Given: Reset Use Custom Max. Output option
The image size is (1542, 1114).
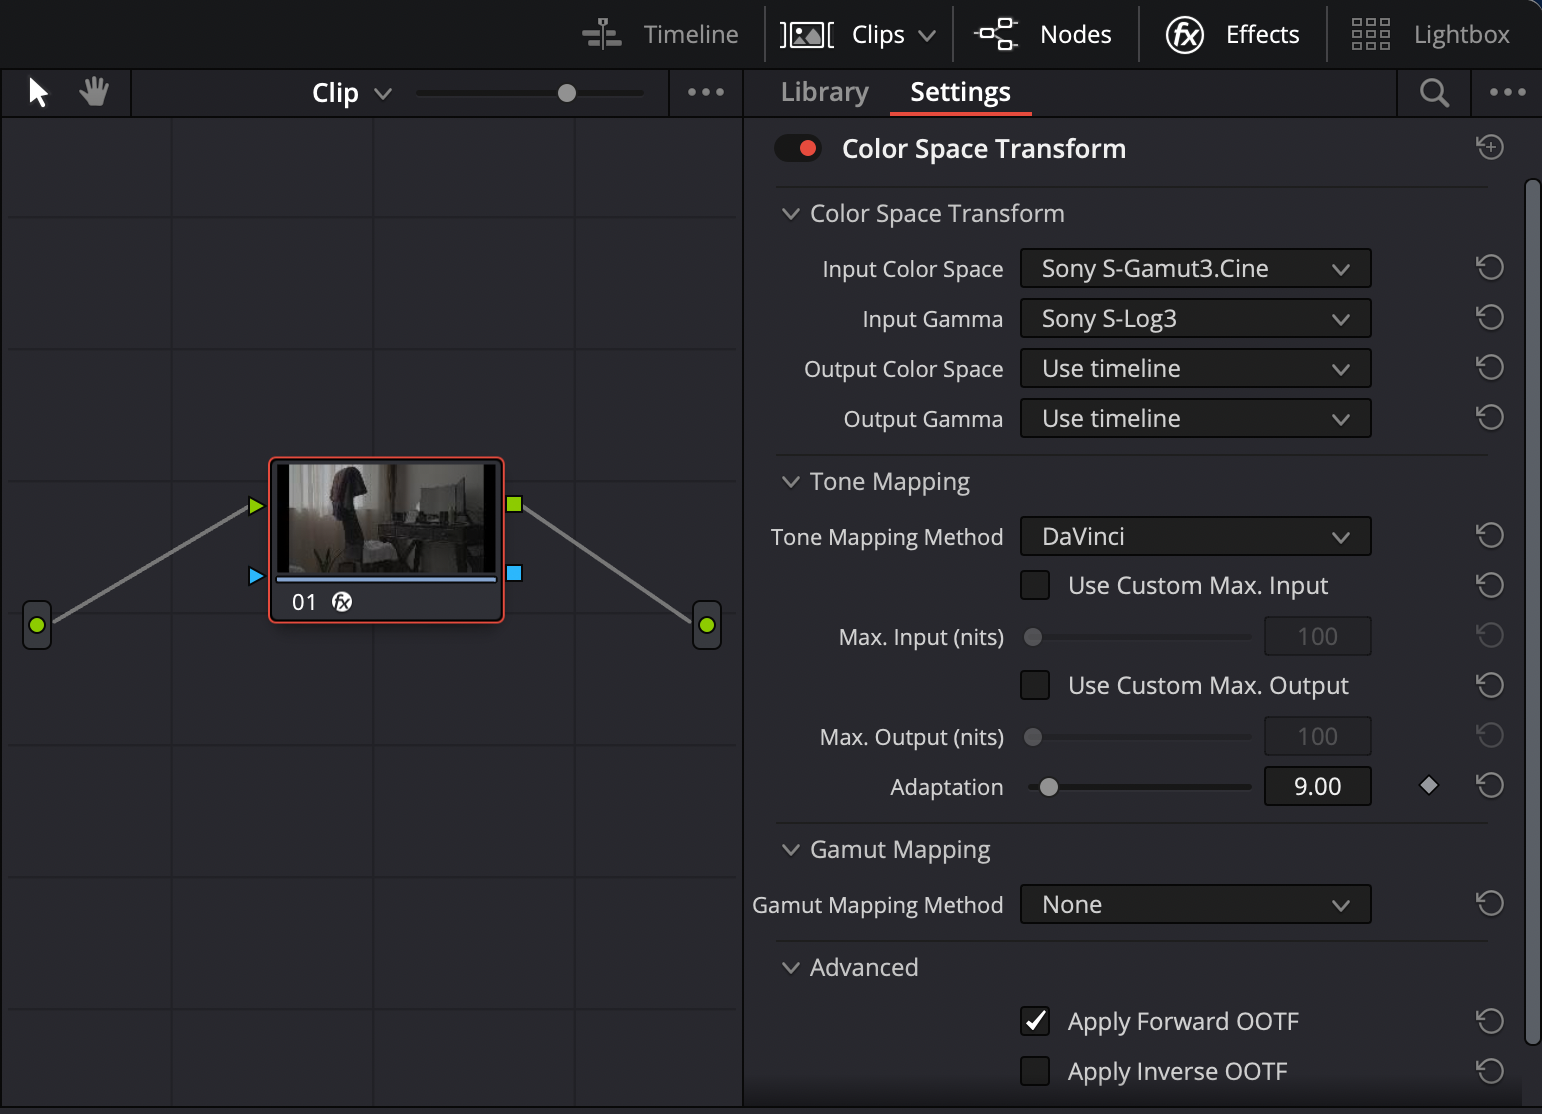Looking at the screenshot, I should coord(1490,685).
